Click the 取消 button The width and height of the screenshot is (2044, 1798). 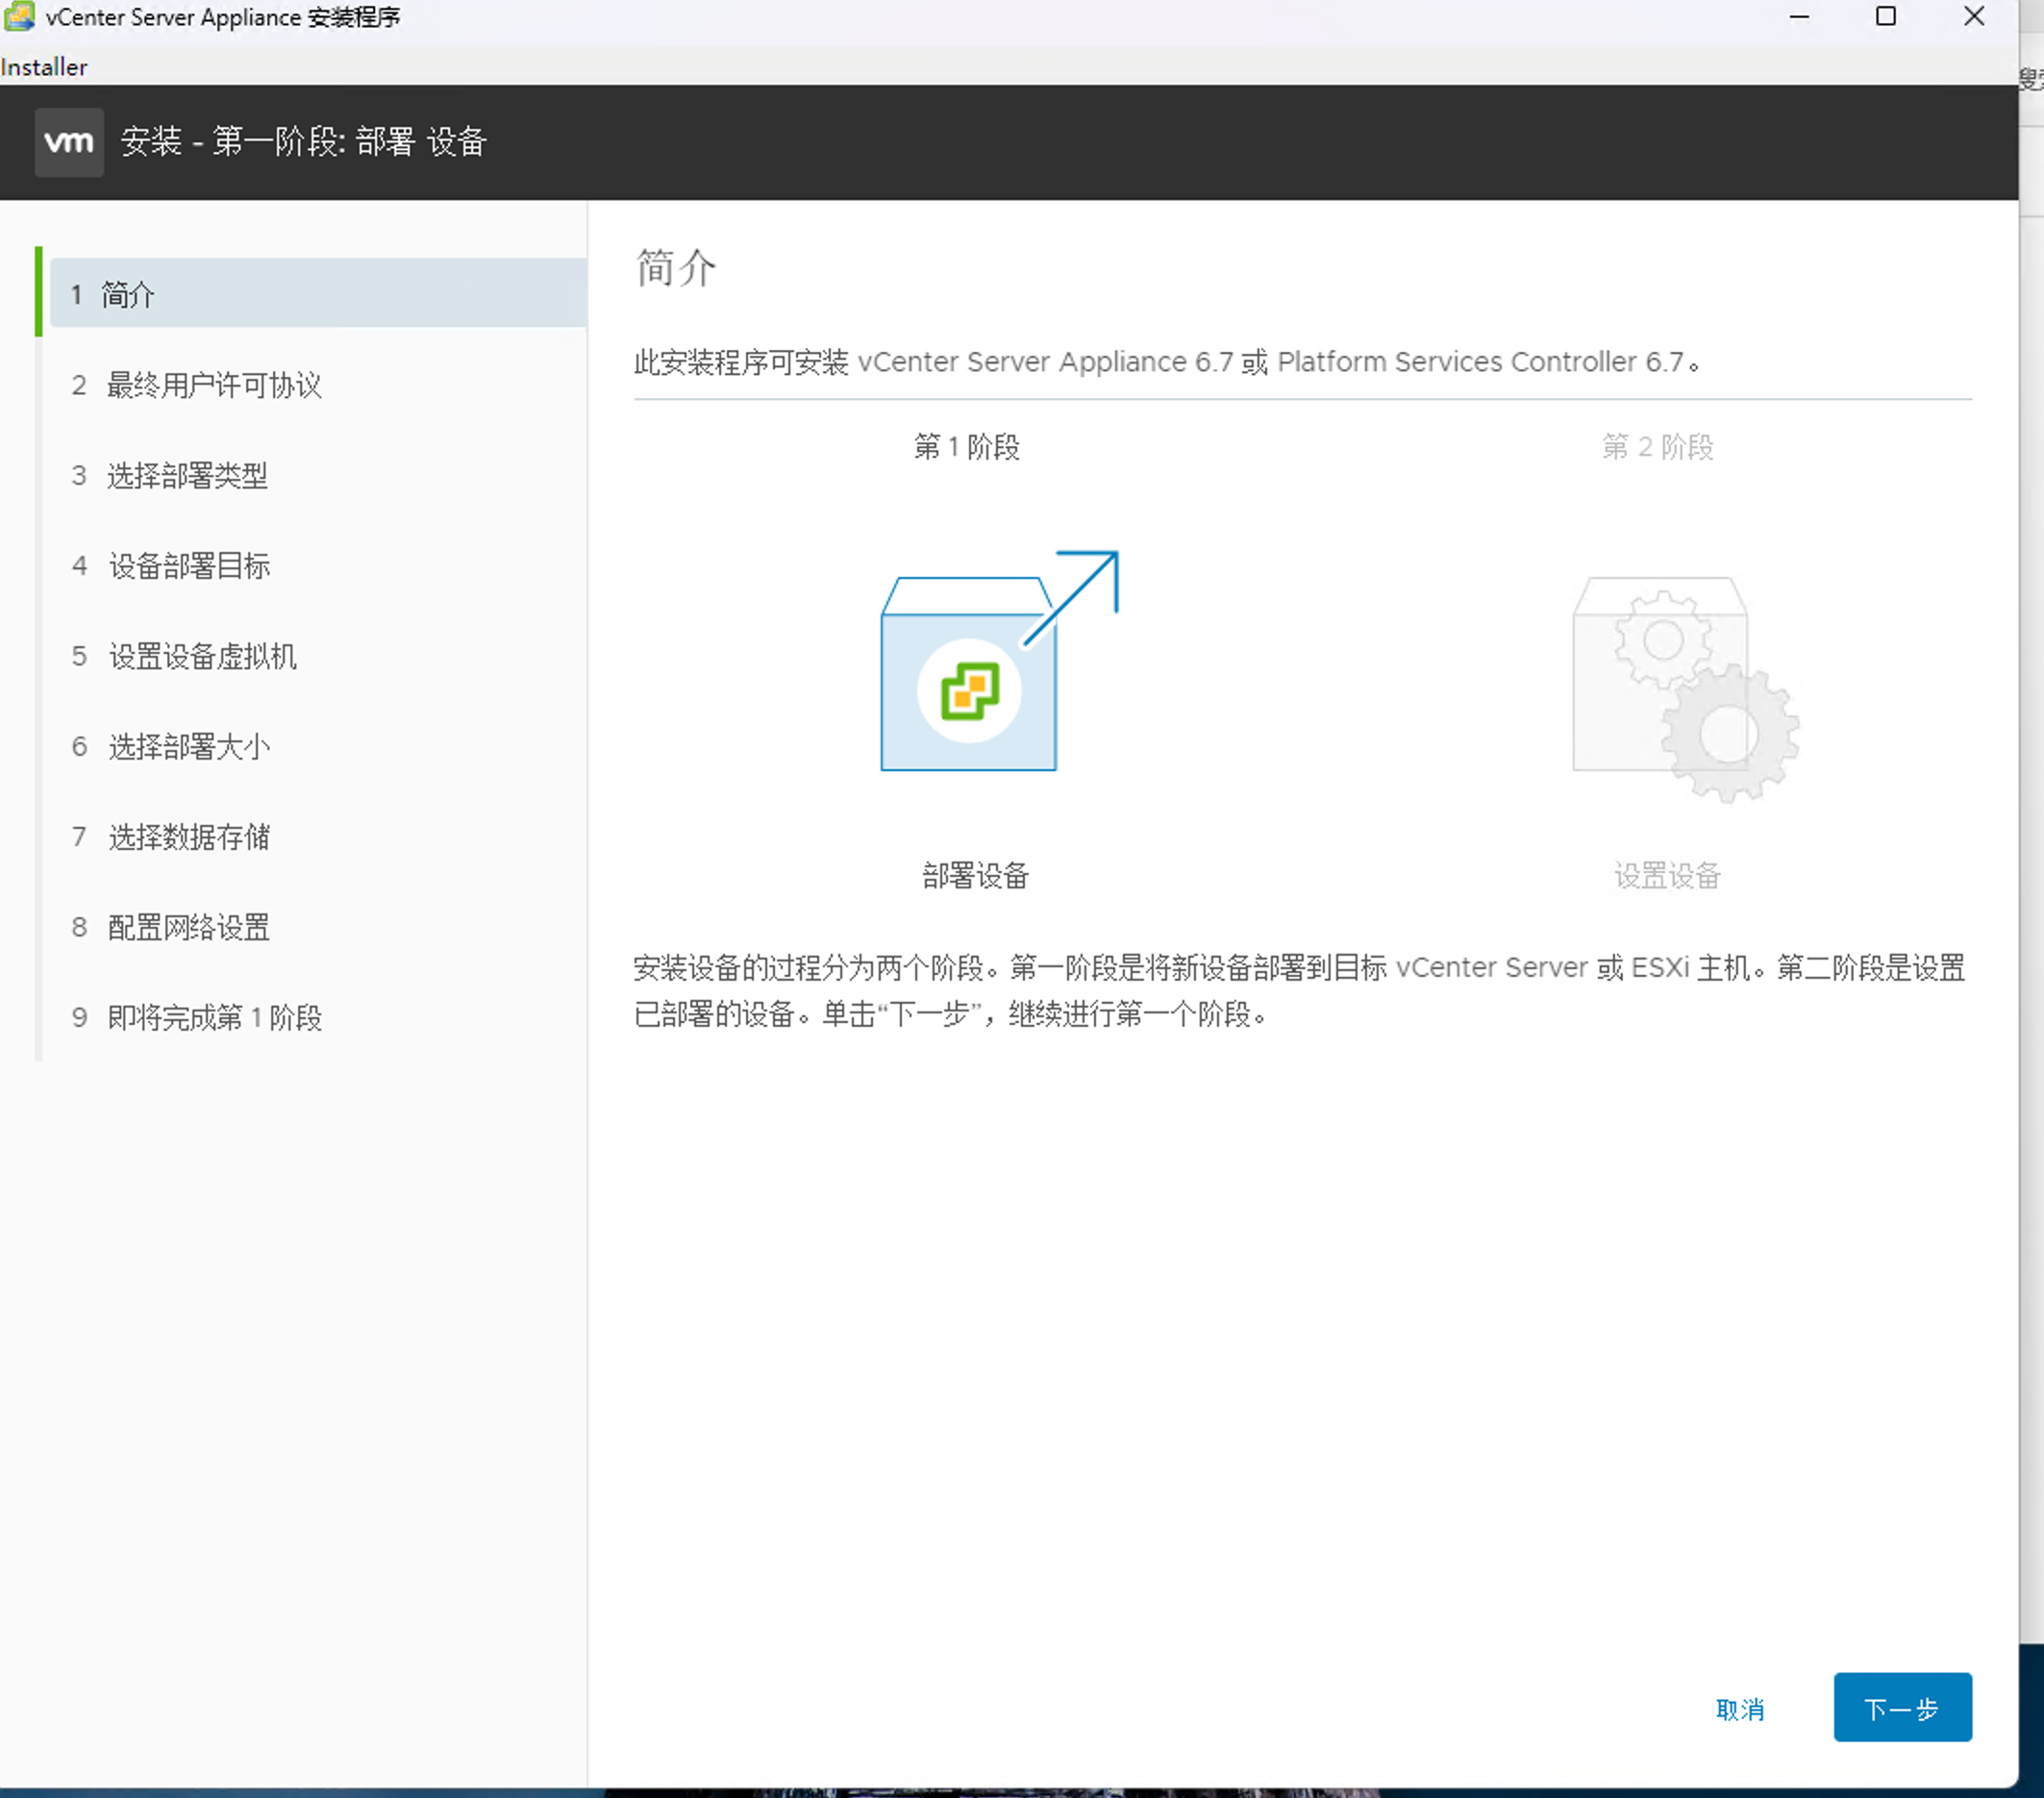pyautogui.click(x=1739, y=1709)
